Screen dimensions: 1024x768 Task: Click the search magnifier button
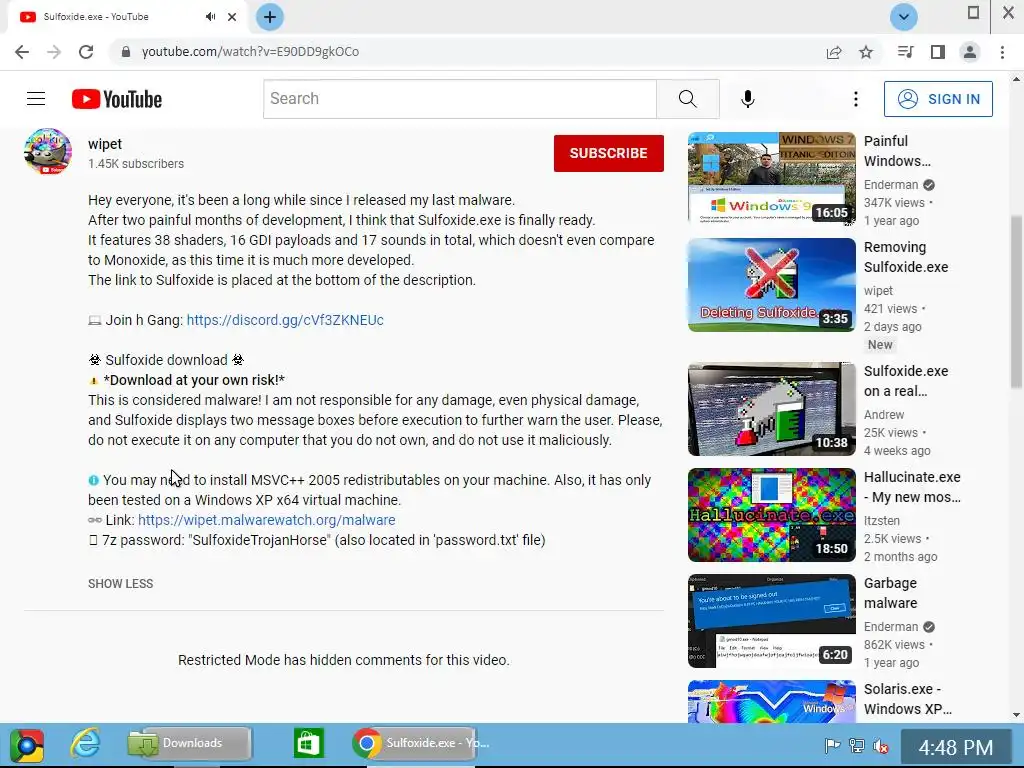pyautogui.click(x=688, y=99)
